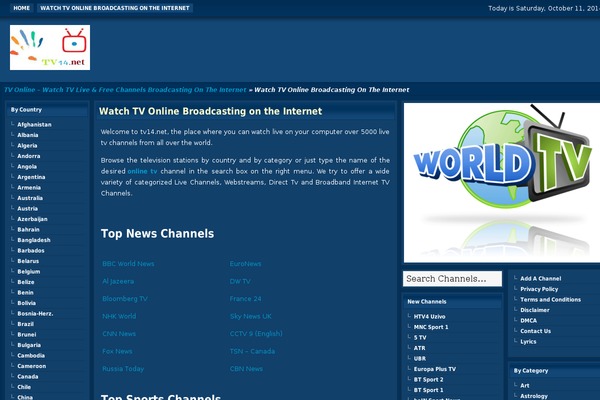The image size is (600, 400).
Task: Watch Fox News channel
Action: click(x=117, y=351)
